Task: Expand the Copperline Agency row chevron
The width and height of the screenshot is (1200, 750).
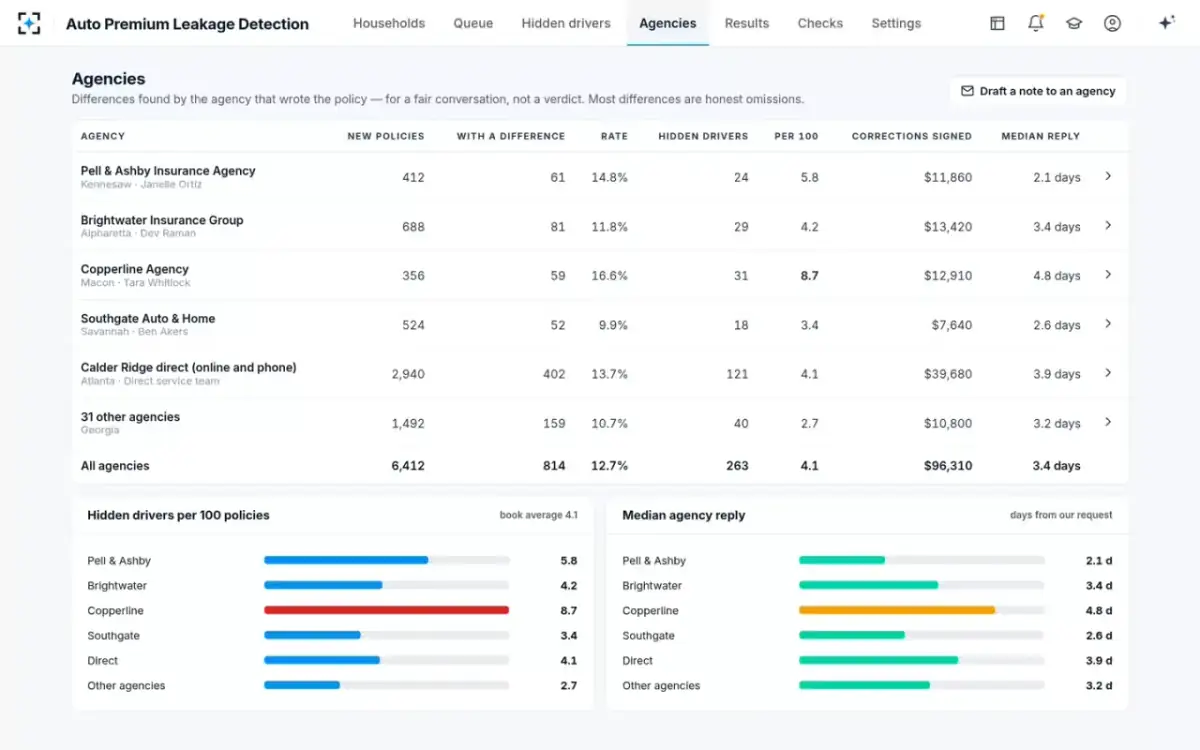Action: (x=1108, y=274)
